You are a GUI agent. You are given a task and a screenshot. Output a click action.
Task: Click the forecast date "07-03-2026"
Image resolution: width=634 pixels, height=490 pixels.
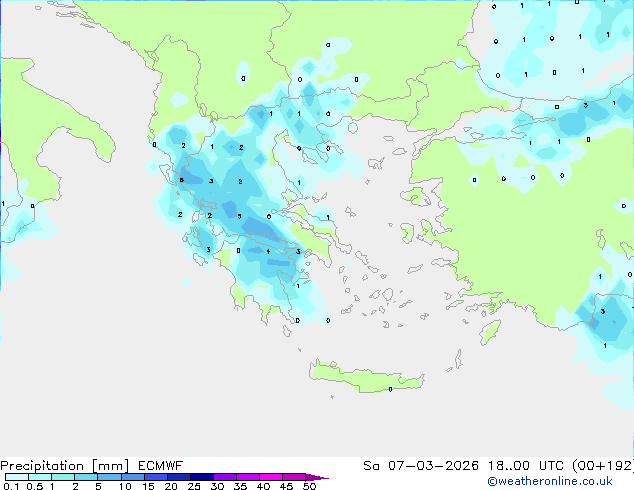[433, 466]
